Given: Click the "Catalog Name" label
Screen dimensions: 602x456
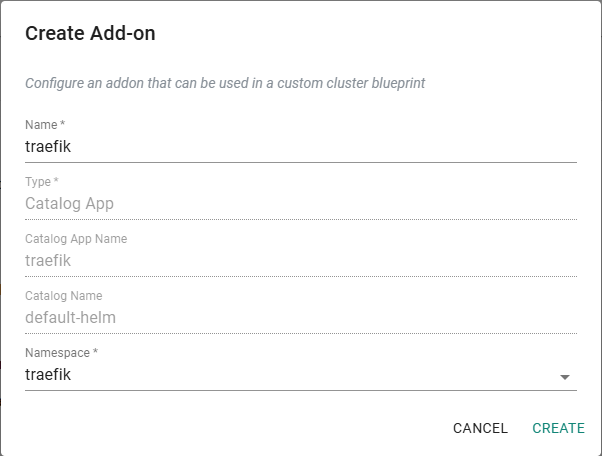Looking at the screenshot, I should (63, 296).
